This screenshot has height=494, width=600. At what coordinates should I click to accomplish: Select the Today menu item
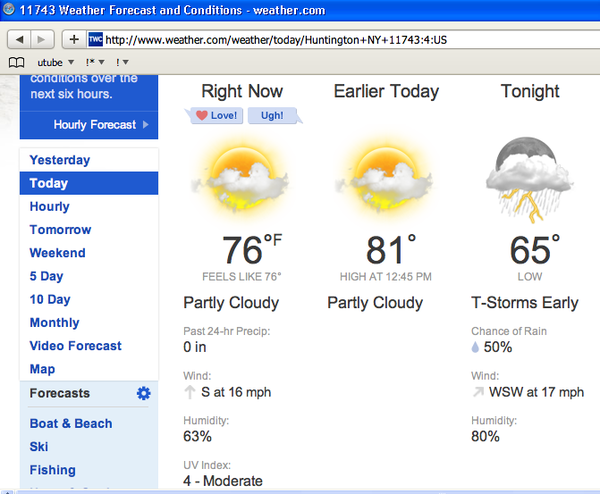[49, 183]
